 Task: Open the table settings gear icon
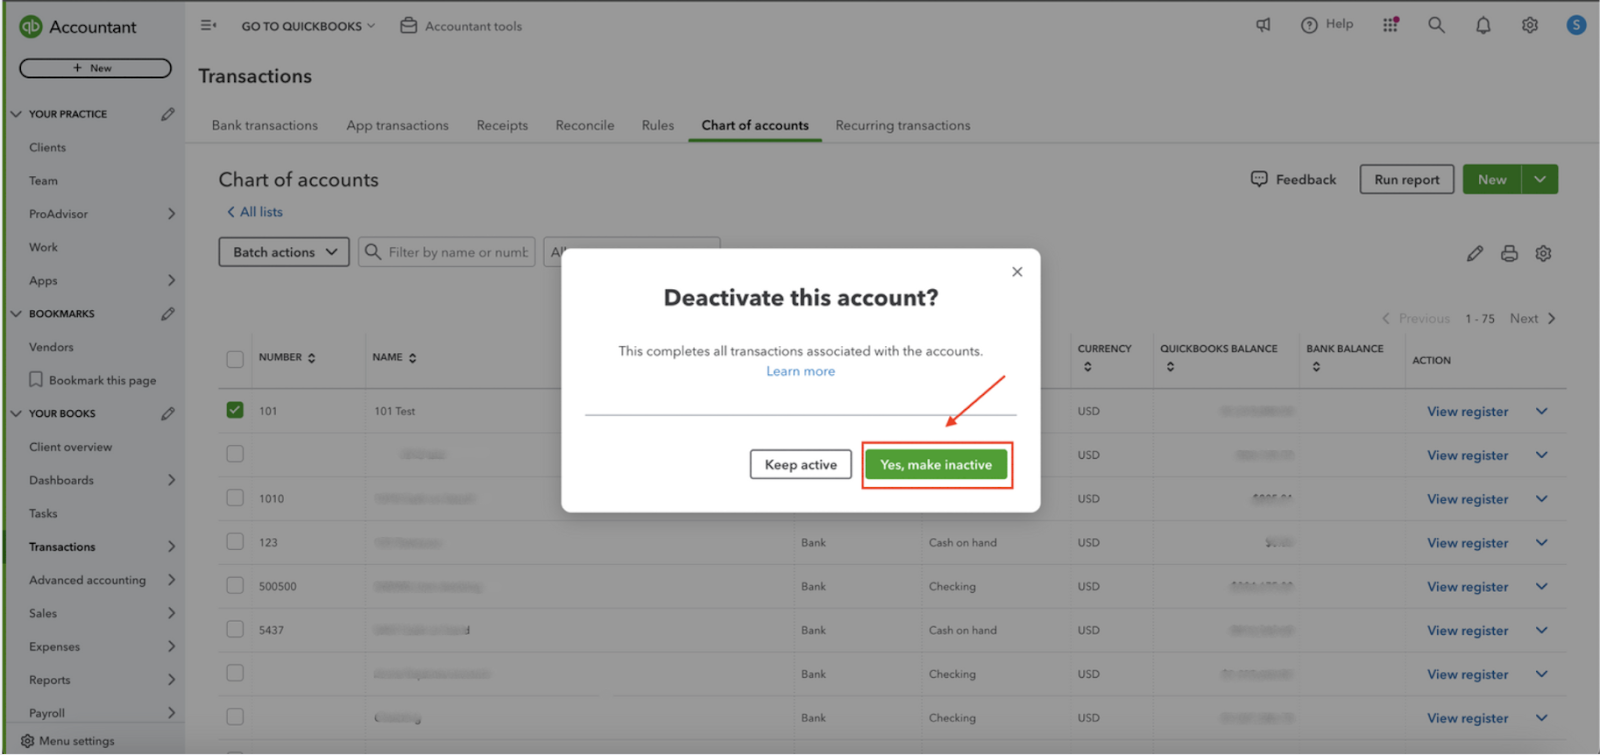[1543, 253]
